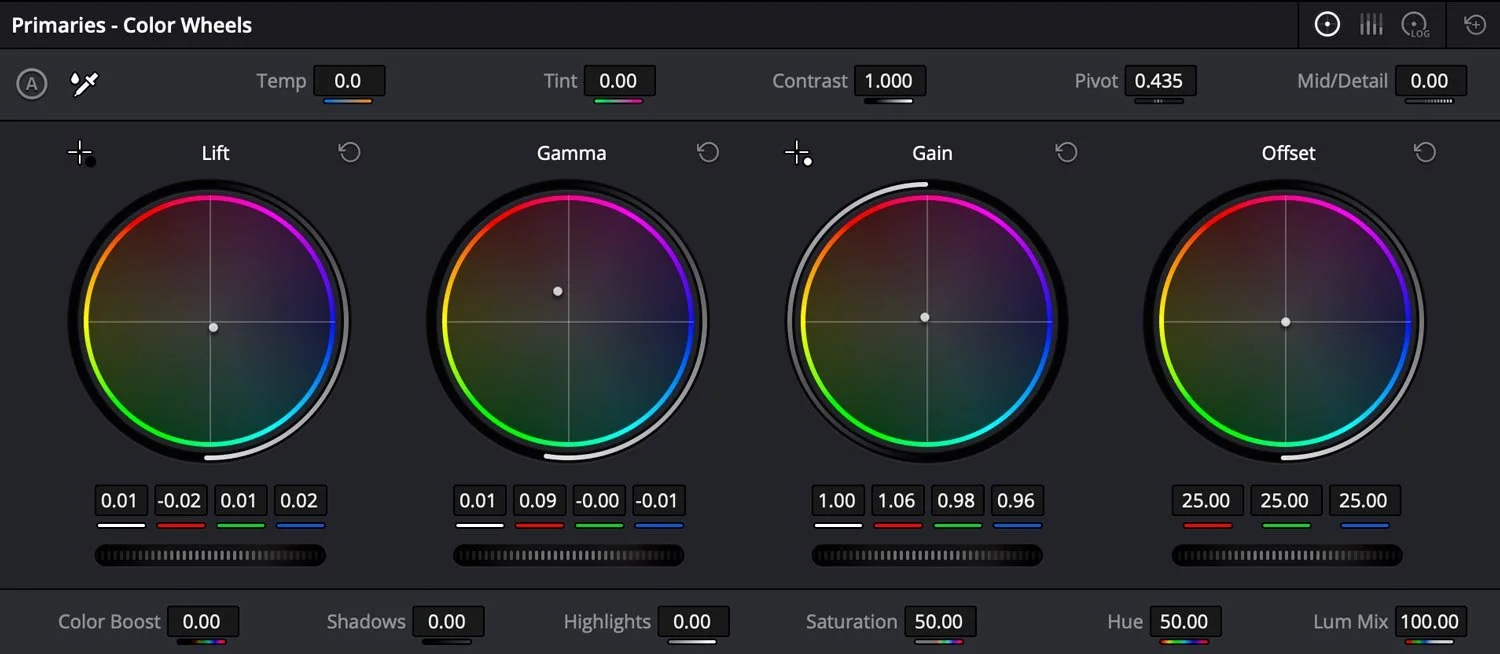Switch to Log wheels mode icon
1500x654 pixels.
tap(1416, 25)
